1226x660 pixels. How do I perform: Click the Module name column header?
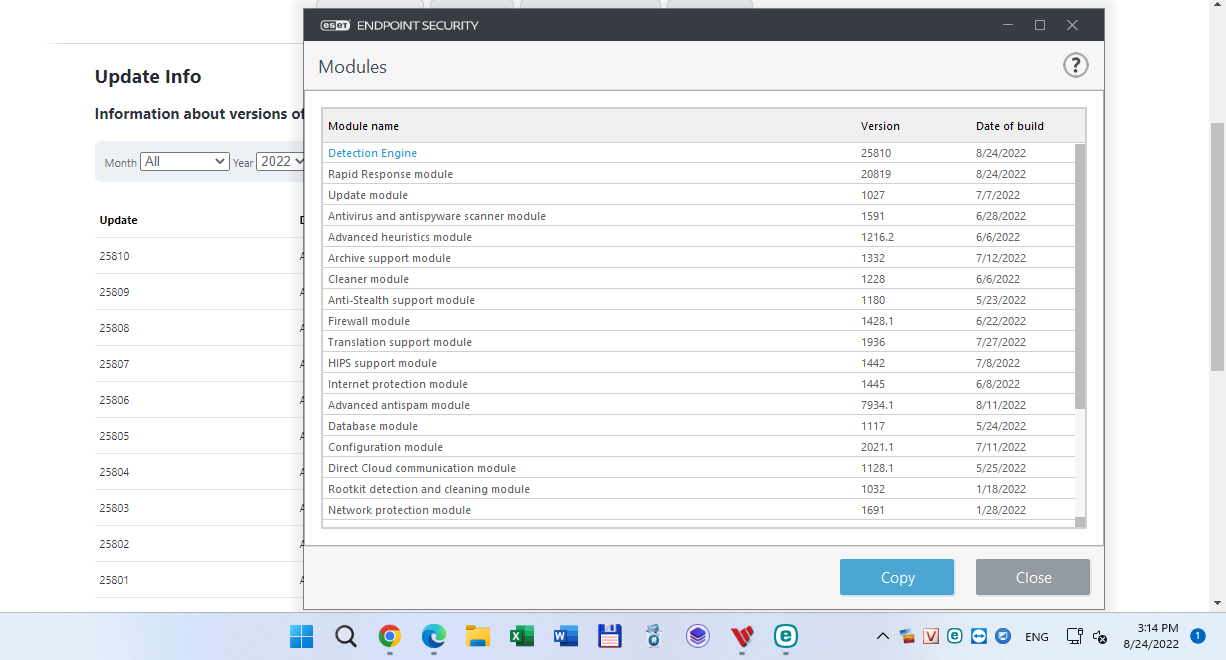(363, 126)
